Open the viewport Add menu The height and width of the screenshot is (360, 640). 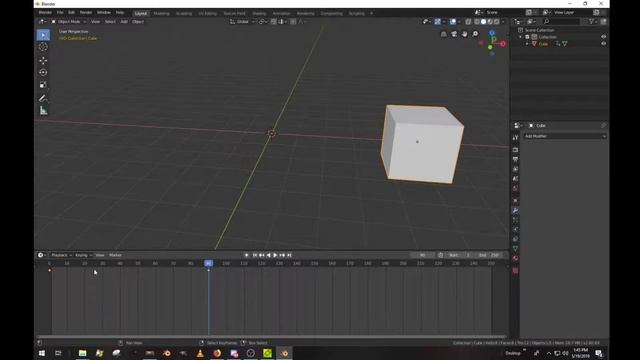point(124,22)
